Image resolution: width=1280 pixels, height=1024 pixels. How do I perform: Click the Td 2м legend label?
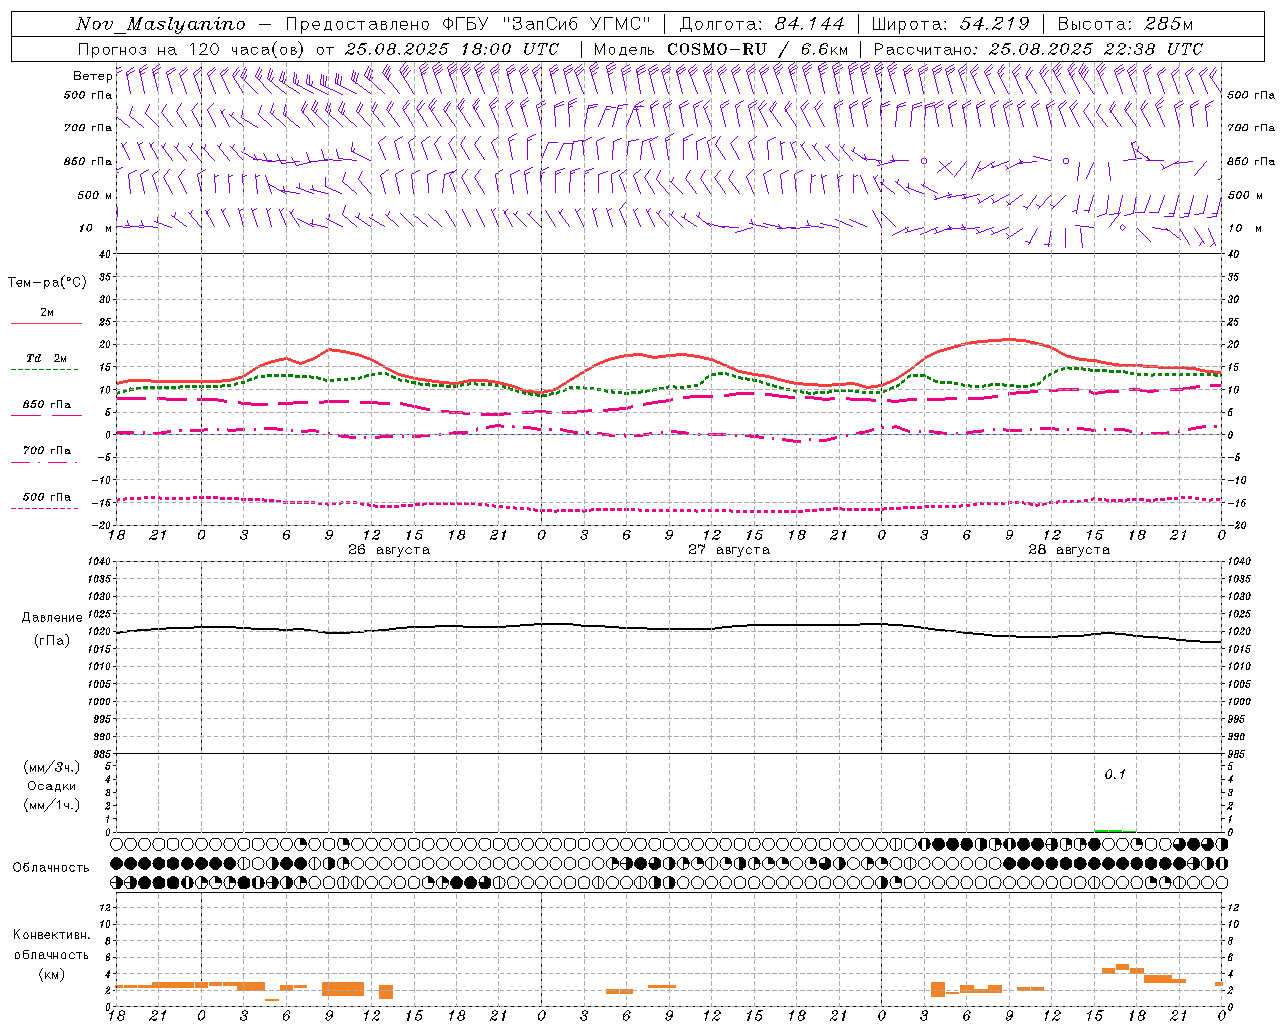(46, 358)
